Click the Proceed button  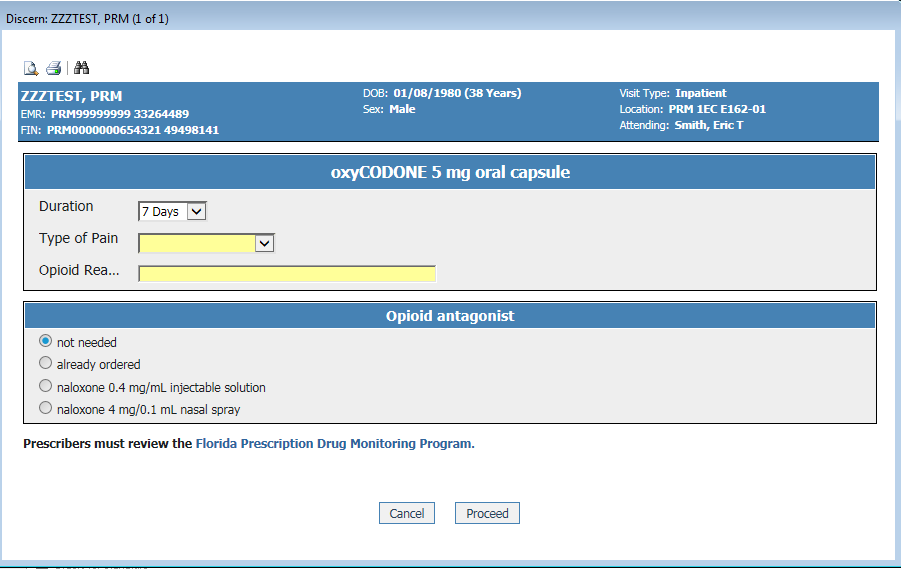pyautogui.click(x=487, y=513)
